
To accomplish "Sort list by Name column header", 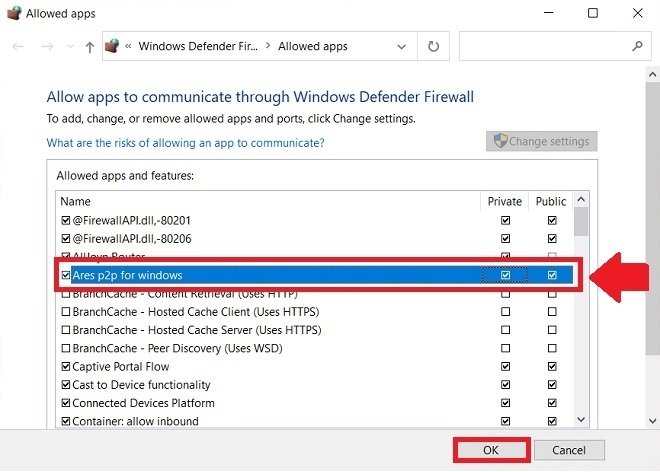I will (75, 201).
